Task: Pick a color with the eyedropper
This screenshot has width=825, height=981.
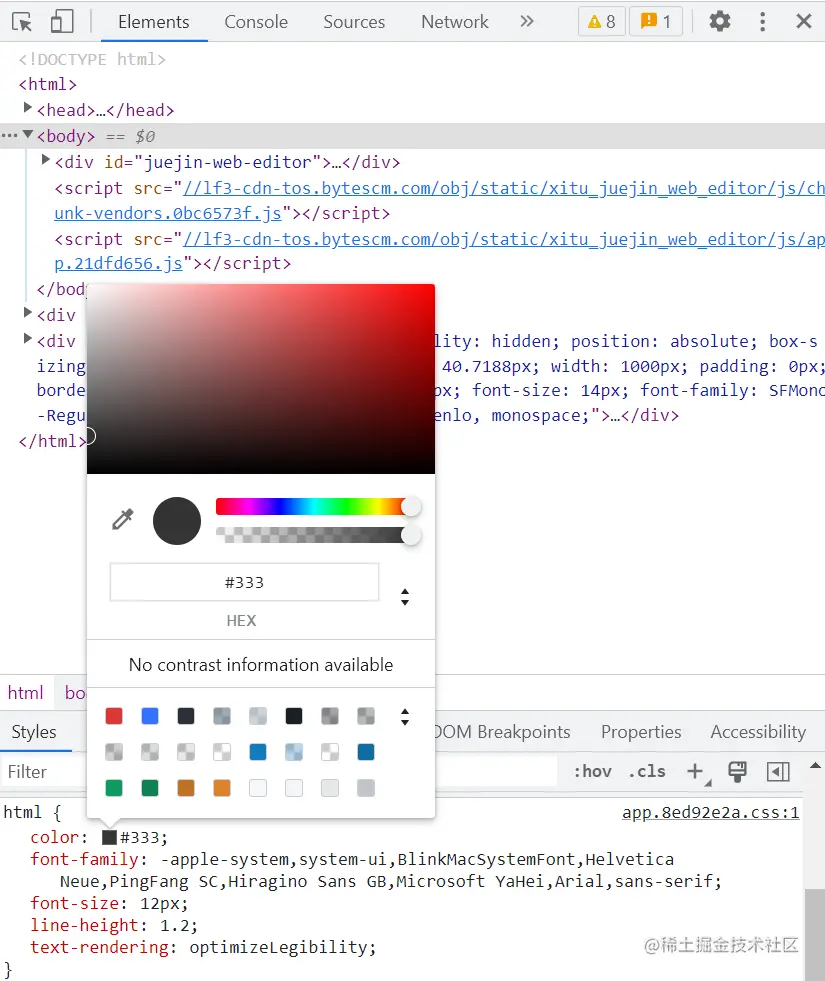Action: (x=123, y=519)
